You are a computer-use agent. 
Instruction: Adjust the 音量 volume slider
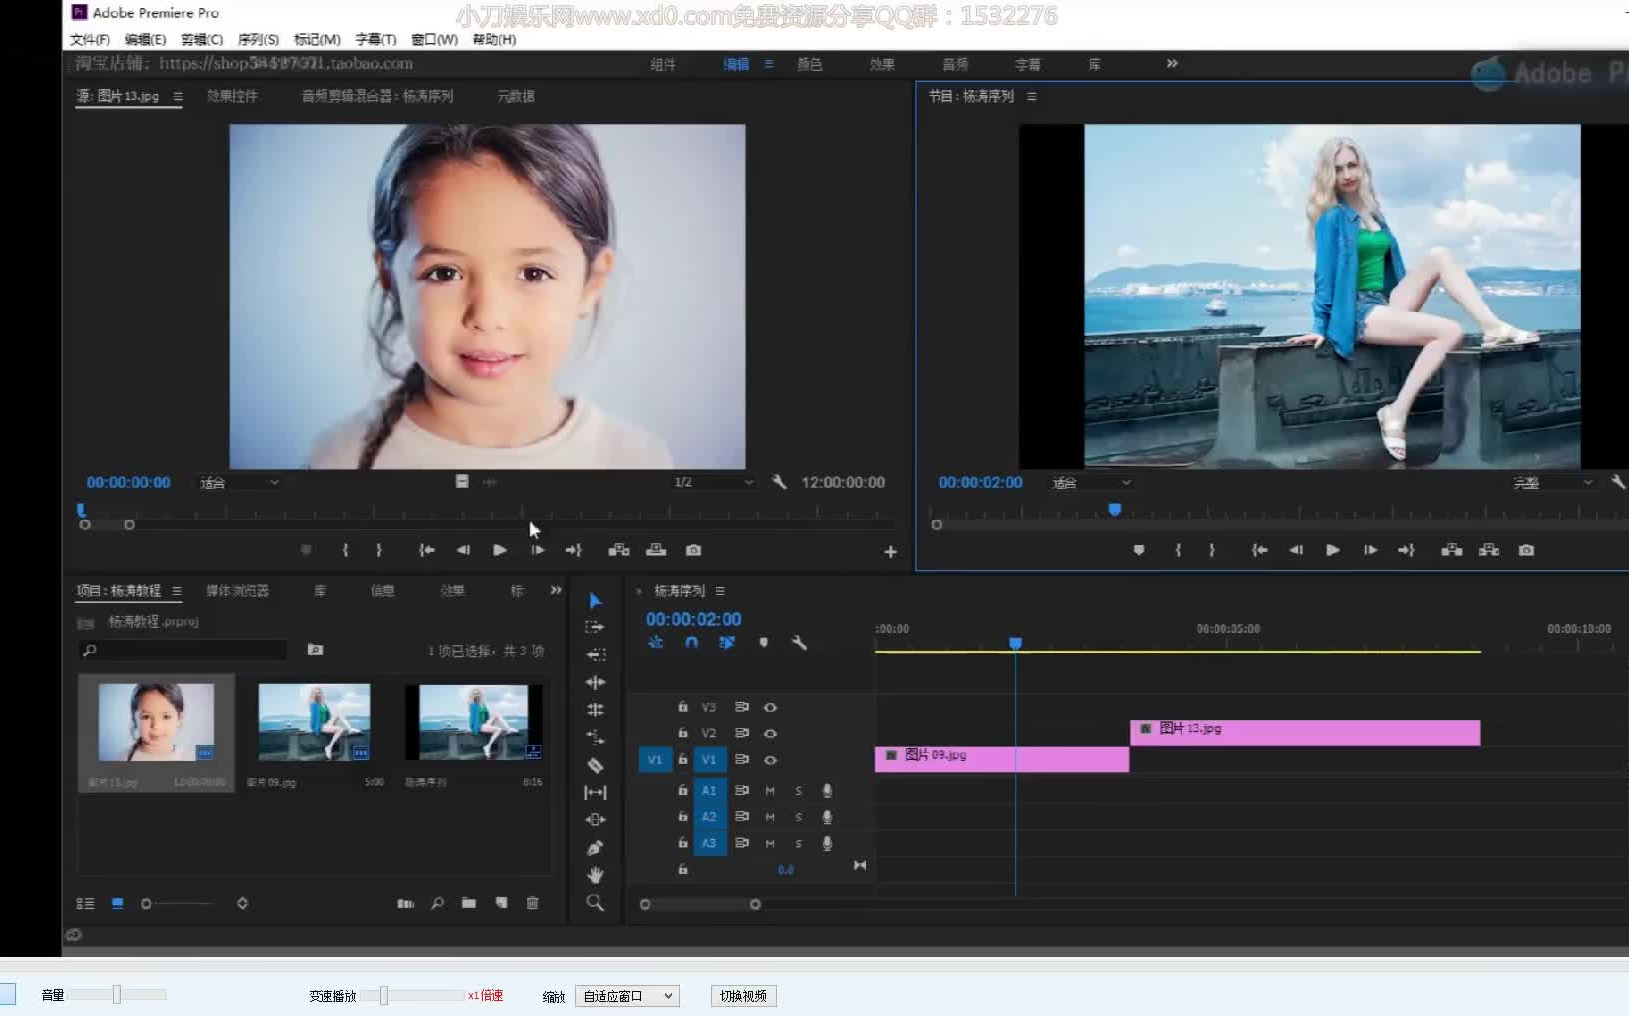coord(117,994)
